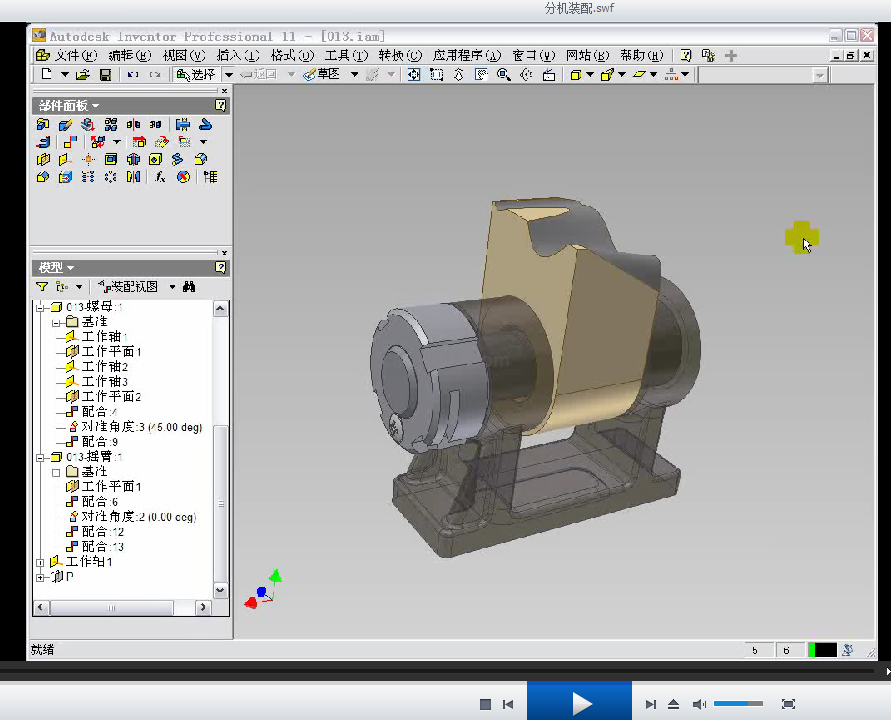
Task: Expand the 工作轴1 tree node
Action: 41,562
